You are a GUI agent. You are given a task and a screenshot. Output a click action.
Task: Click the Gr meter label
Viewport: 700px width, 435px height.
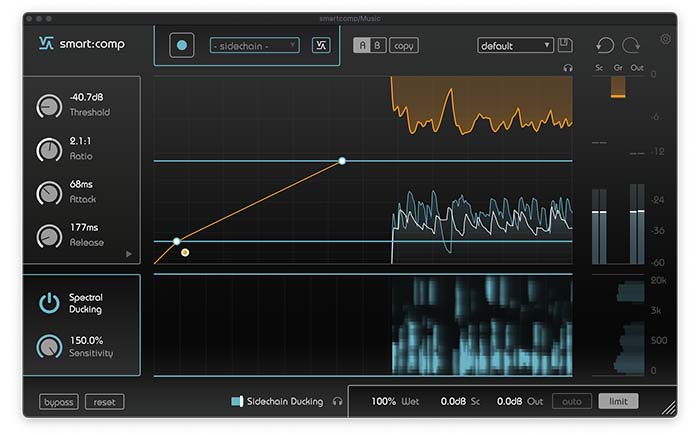[618, 68]
